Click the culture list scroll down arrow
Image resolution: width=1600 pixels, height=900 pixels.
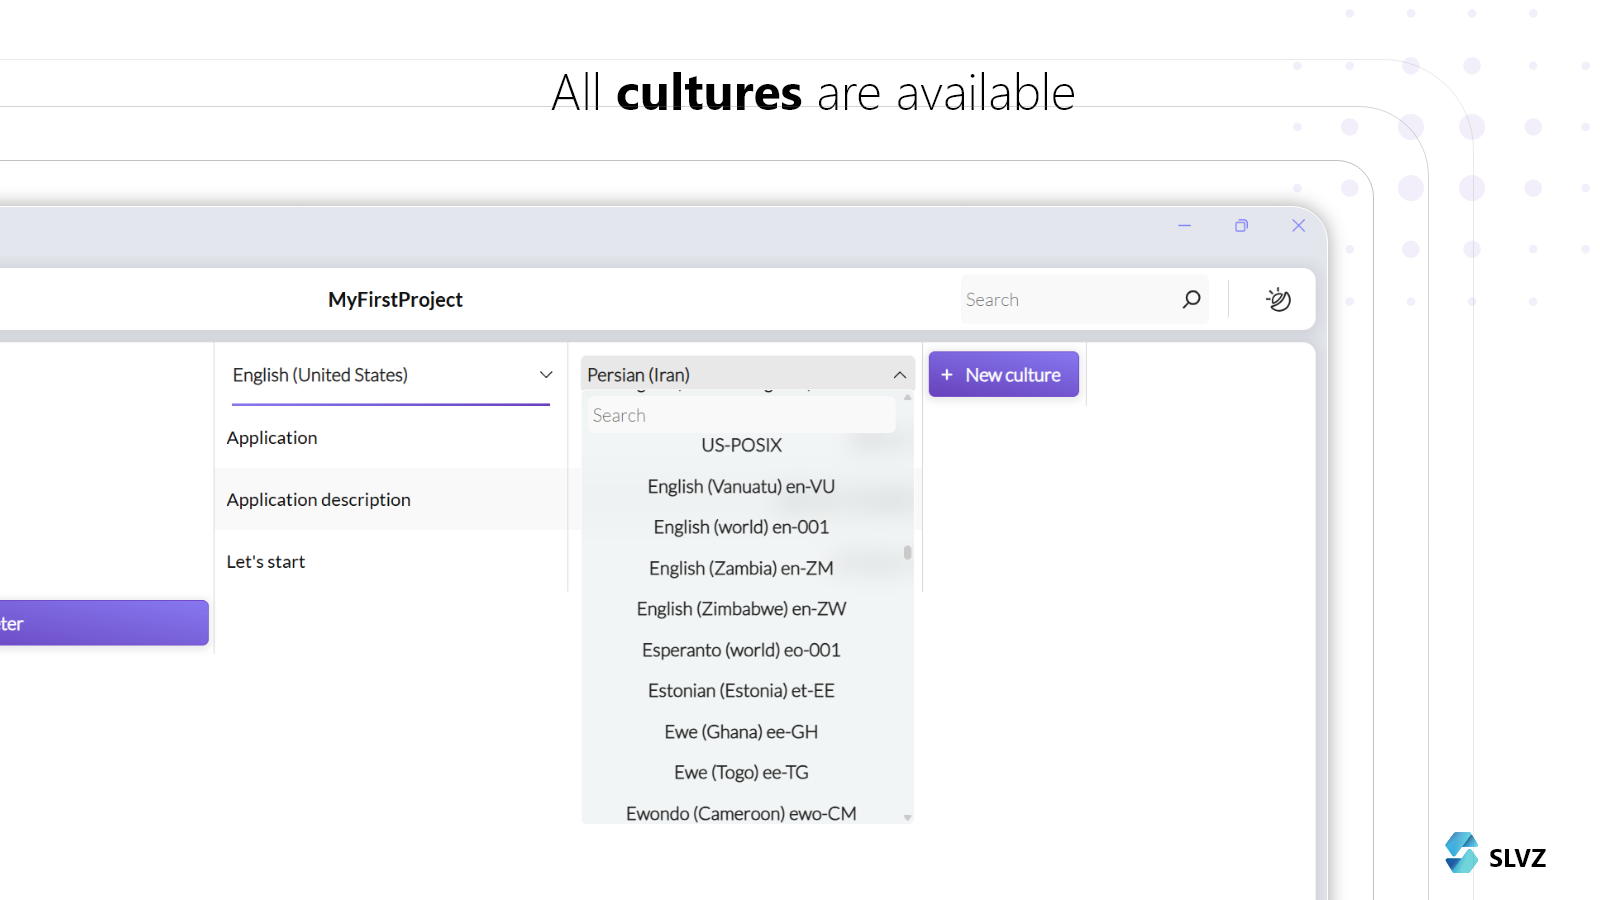tap(908, 817)
